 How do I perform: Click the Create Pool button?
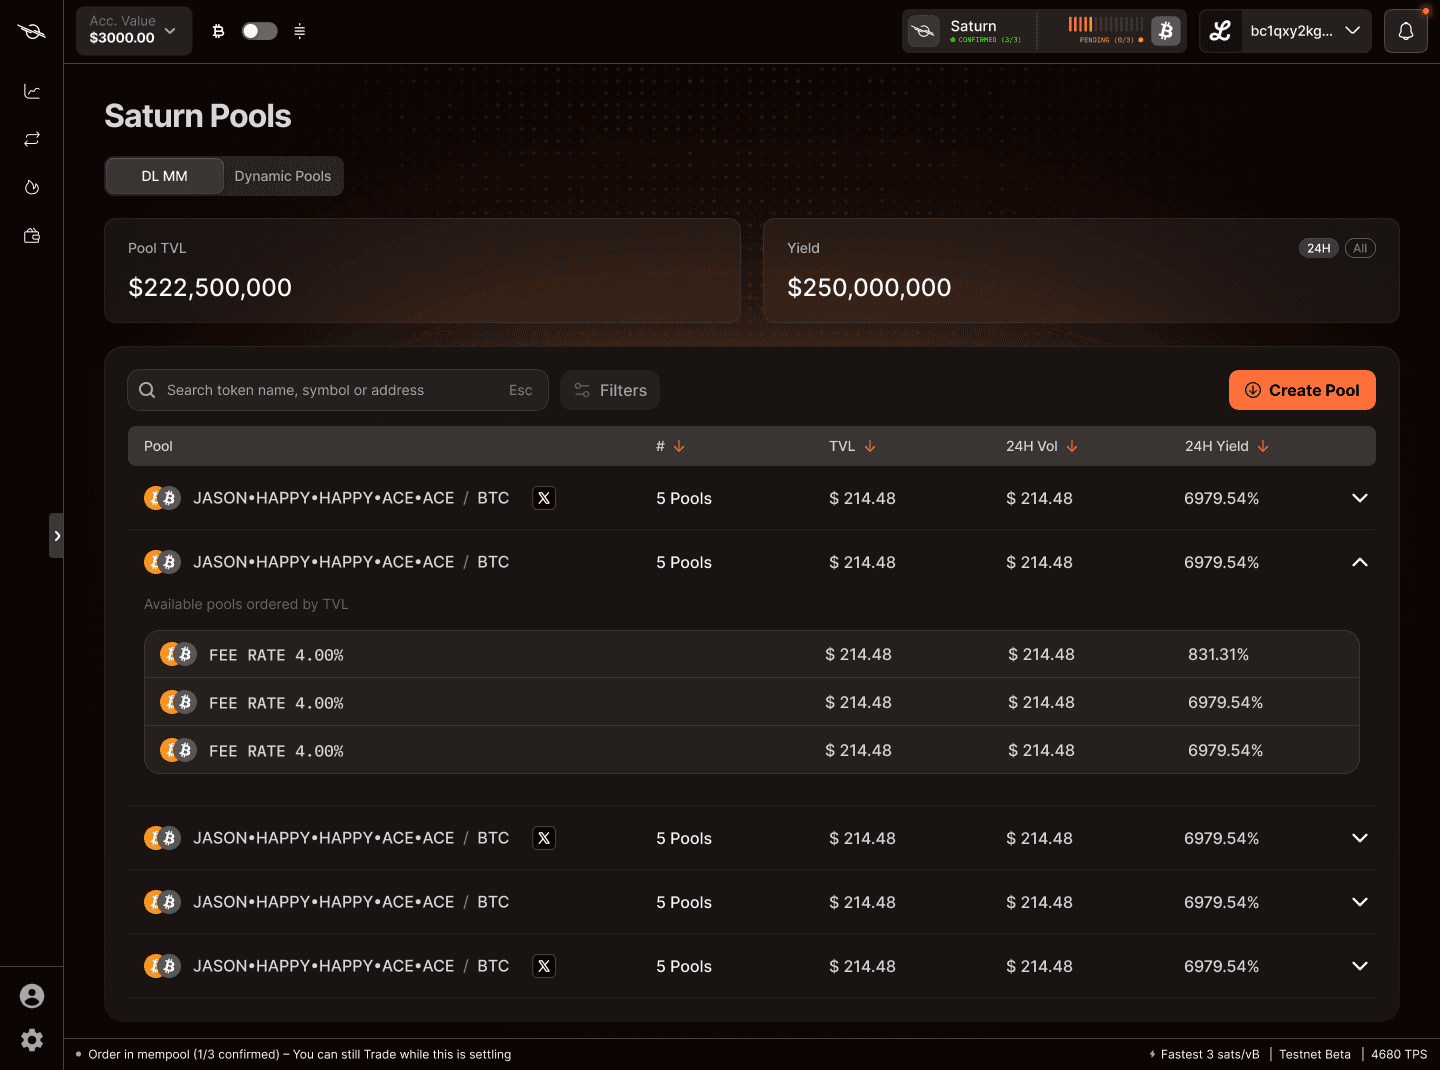point(1302,390)
